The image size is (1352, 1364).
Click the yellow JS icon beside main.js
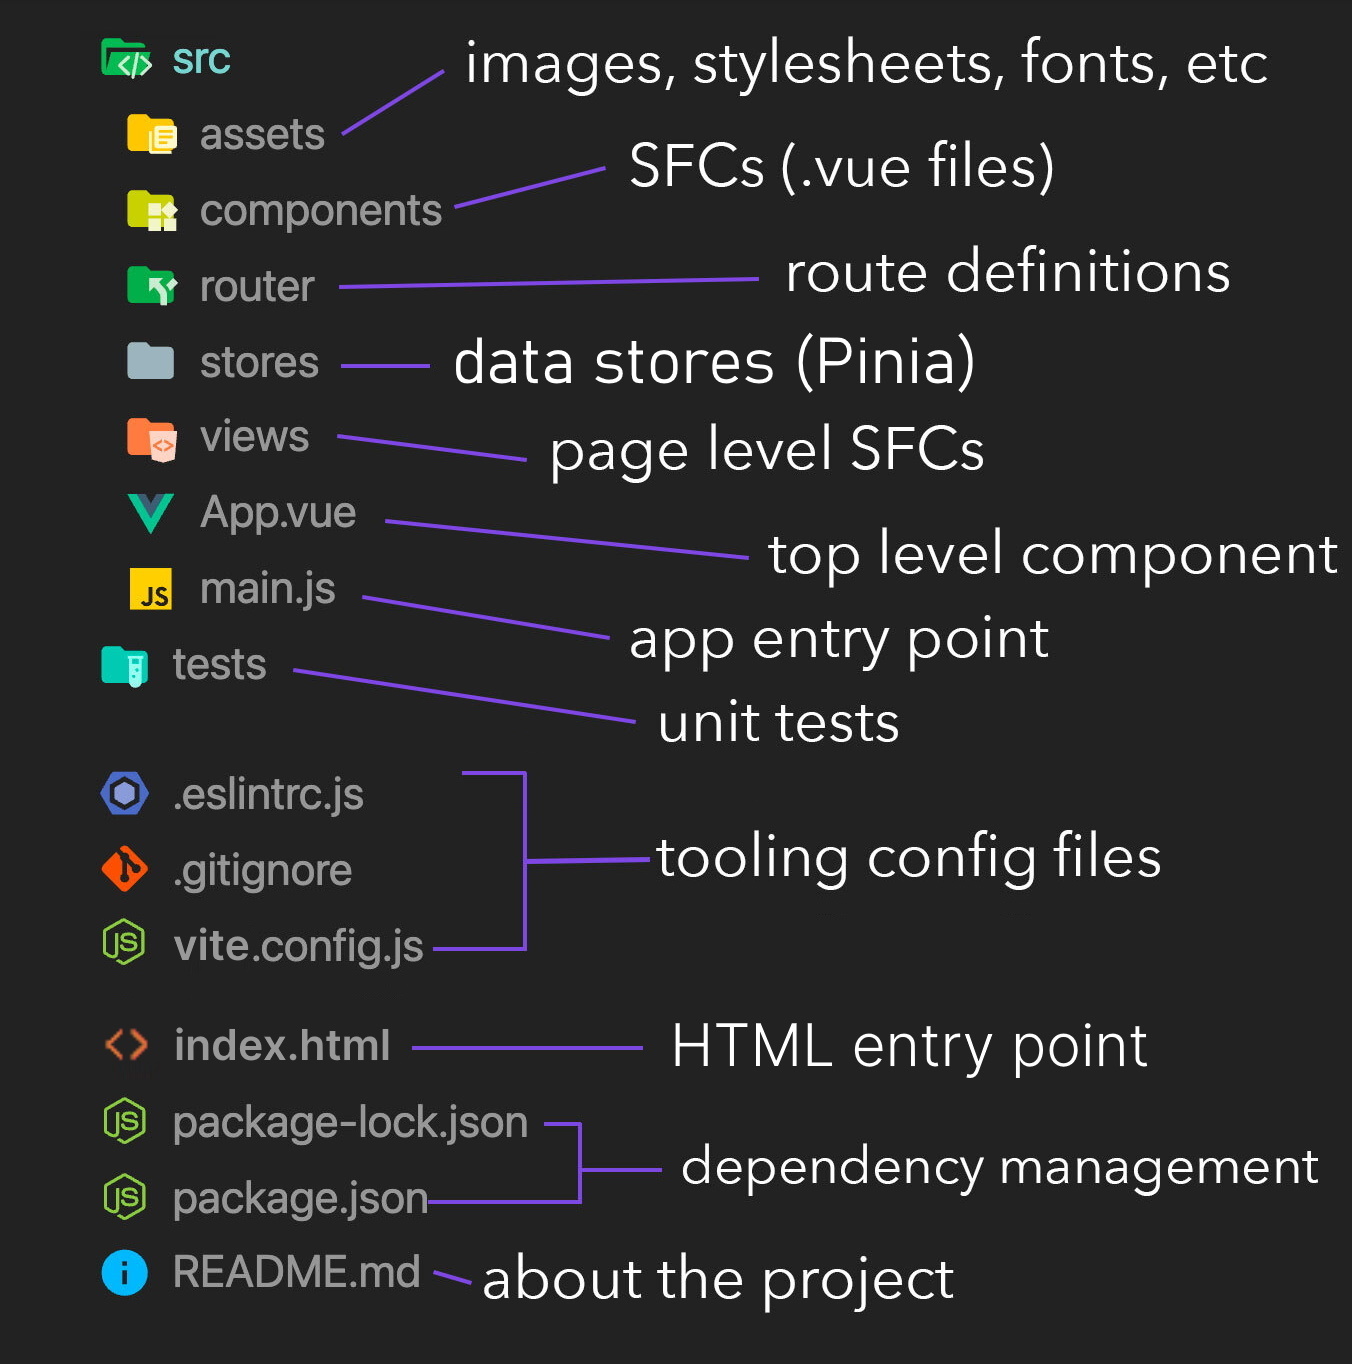click(151, 589)
